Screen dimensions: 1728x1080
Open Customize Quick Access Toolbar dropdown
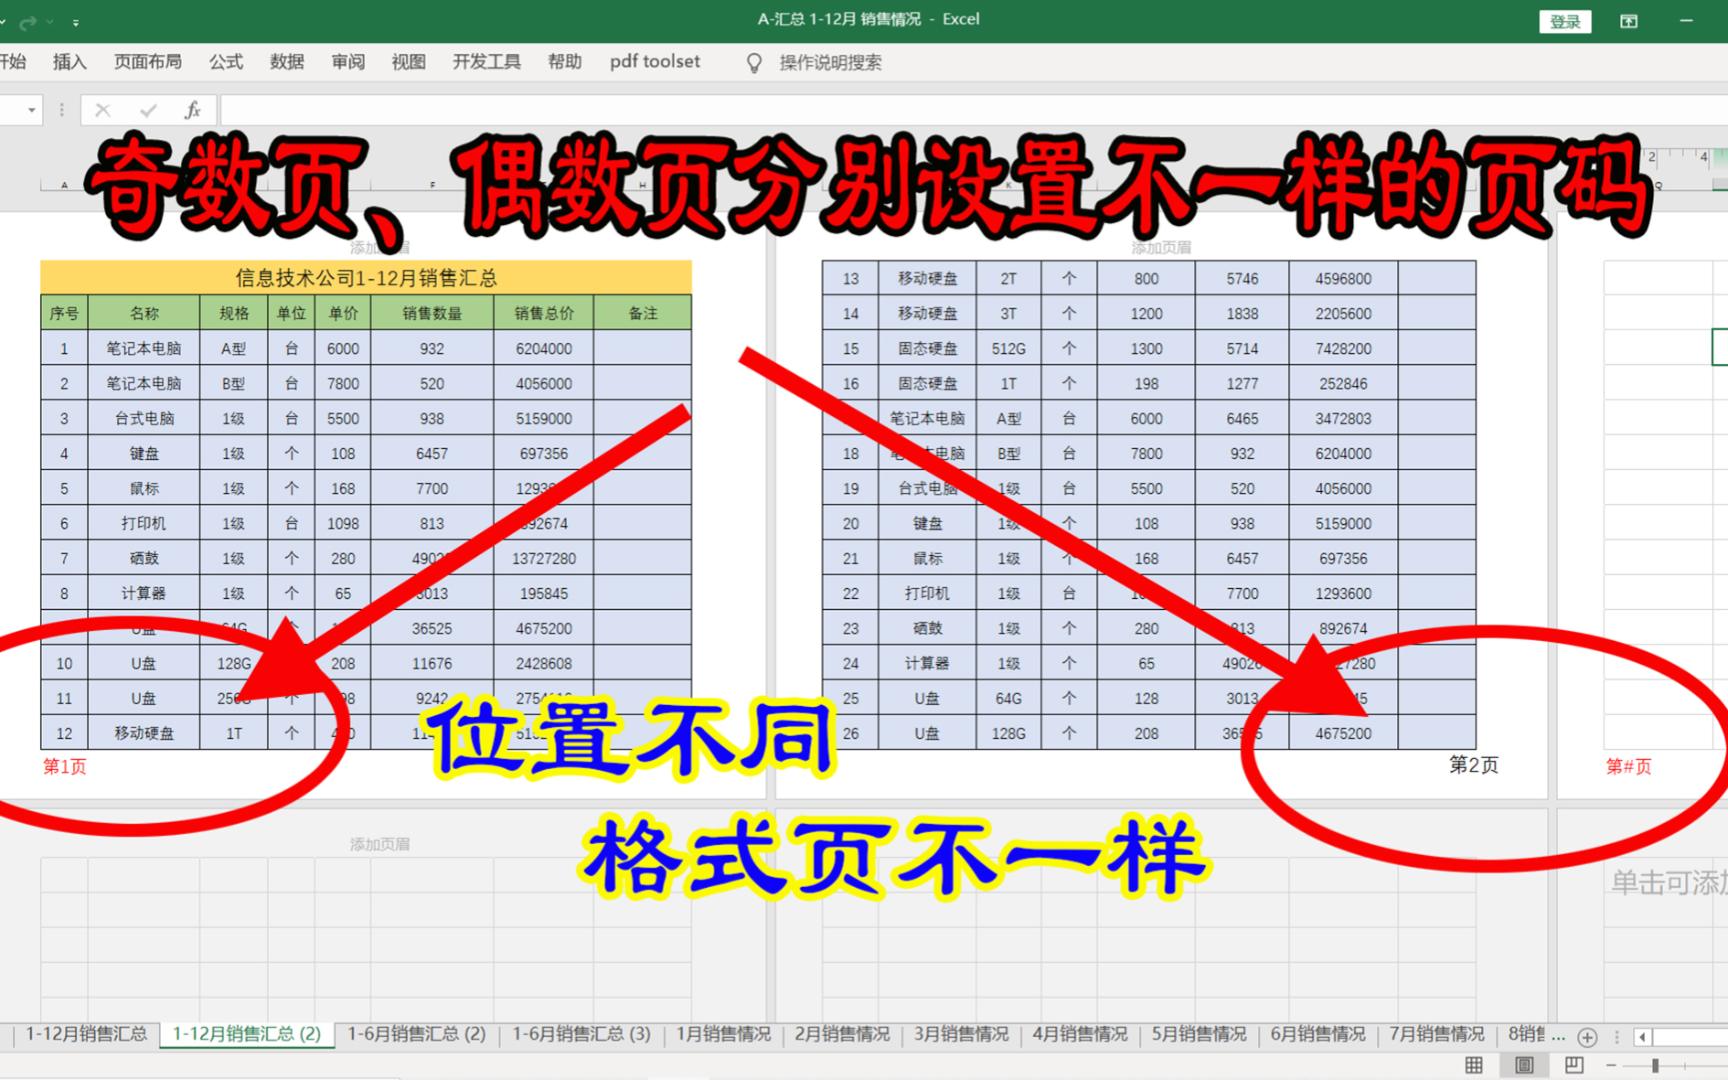(76, 21)
